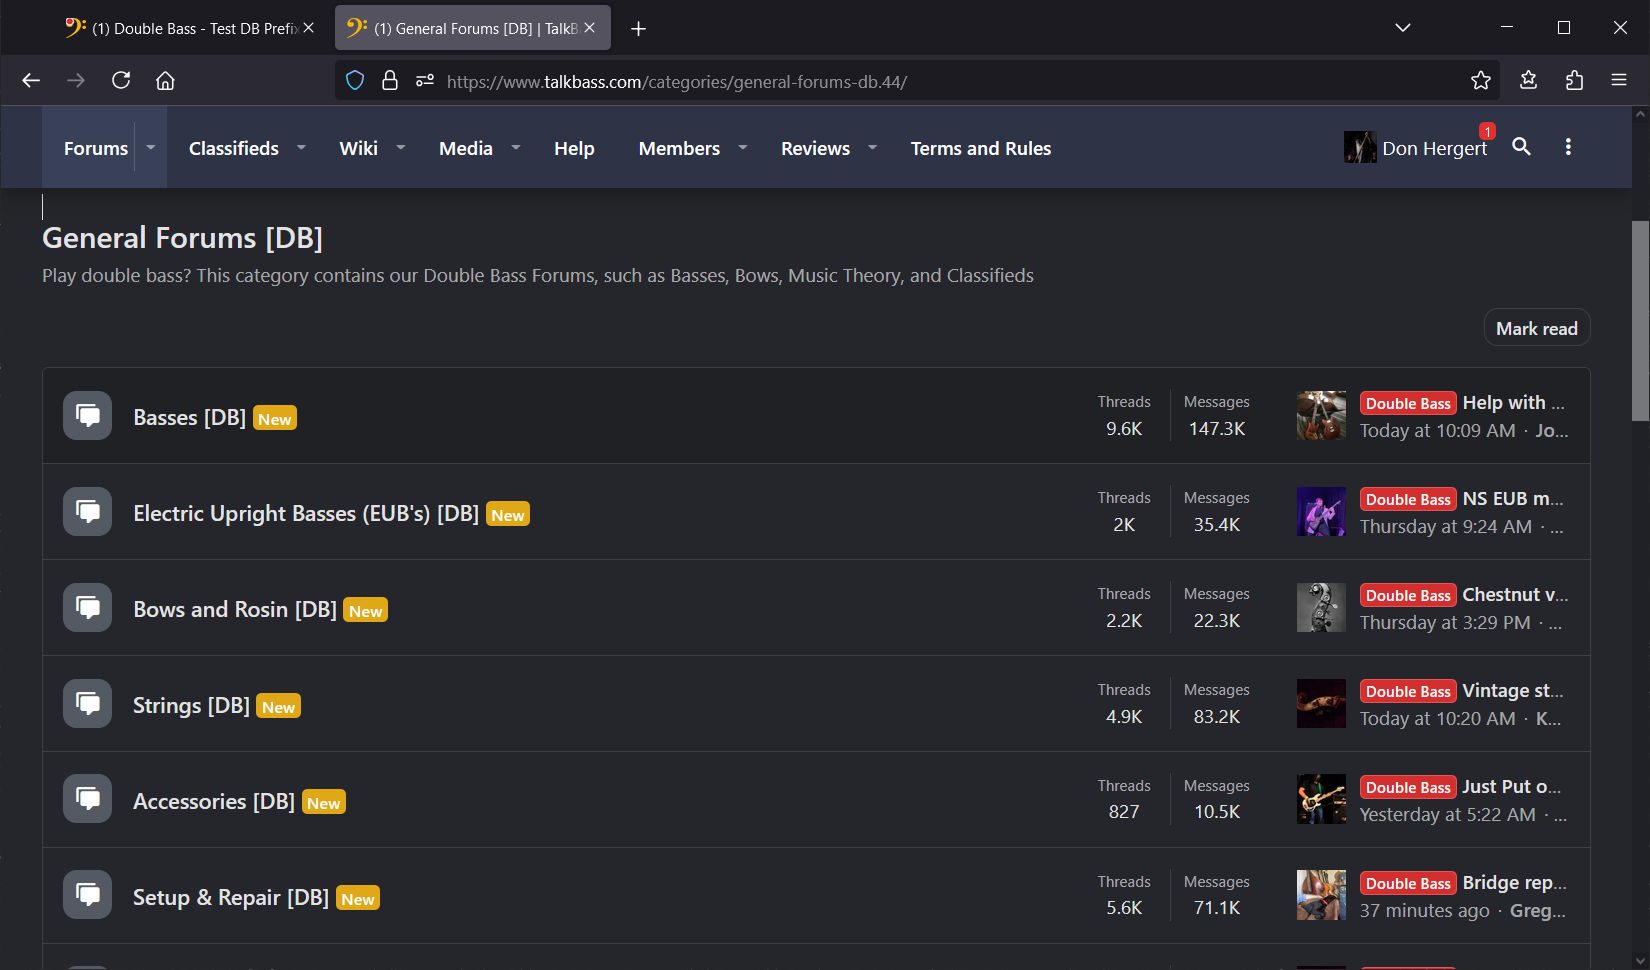Open a new browser tab
Image resolution: width=1650 pixels, height=970 pixels.
pos(638,29)
